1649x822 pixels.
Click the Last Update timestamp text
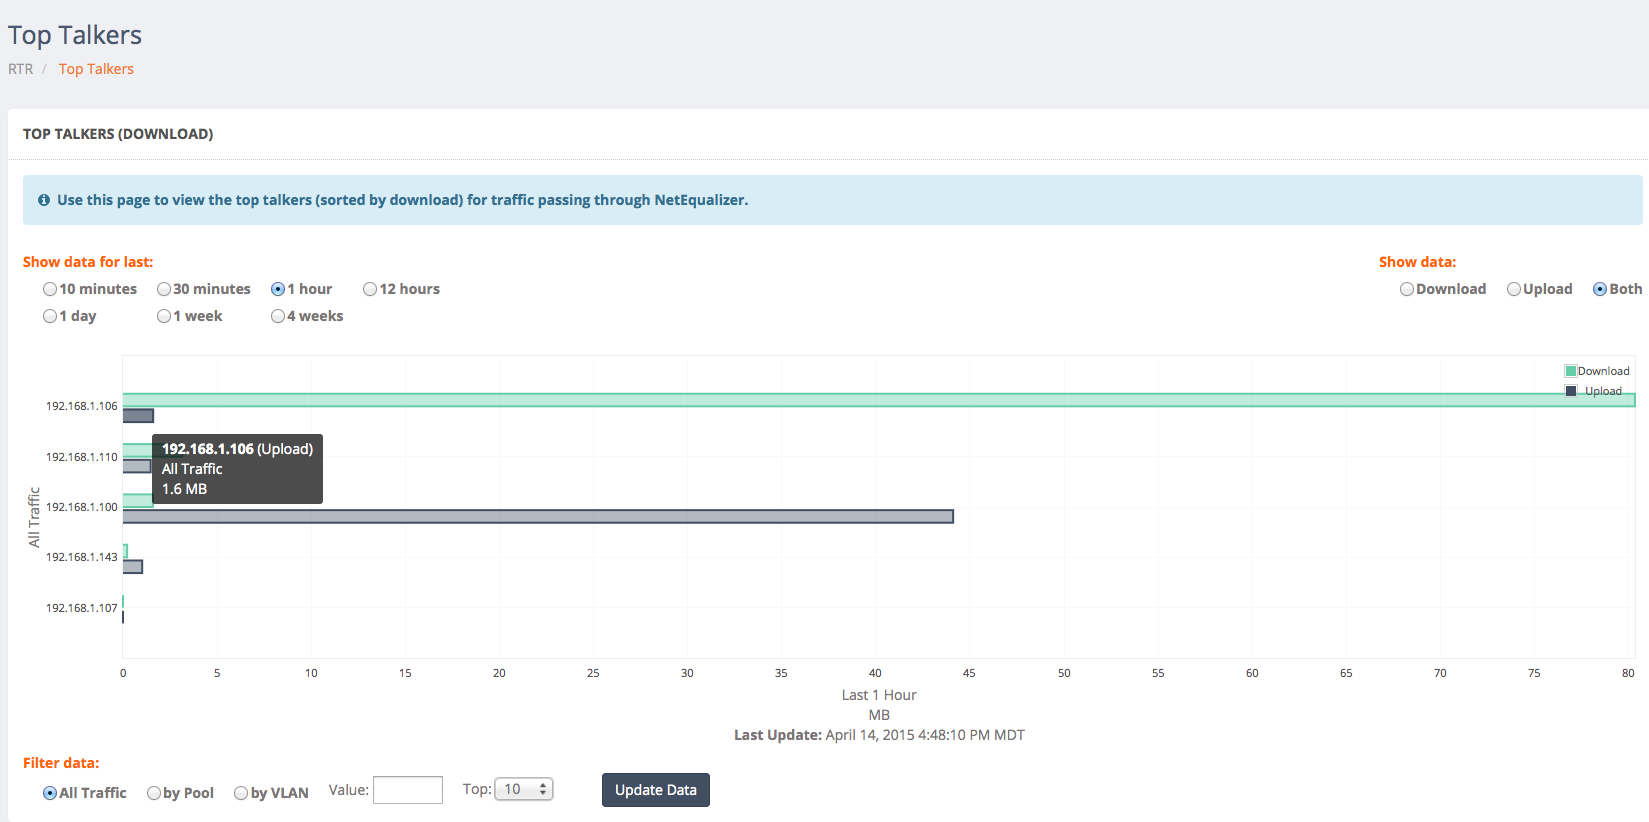(x=879, y=735)
